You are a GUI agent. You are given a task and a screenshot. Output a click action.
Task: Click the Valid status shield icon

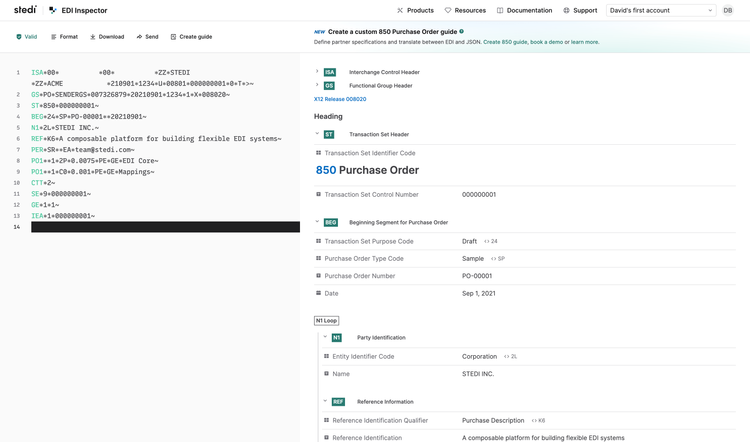[x=19, y=37]
